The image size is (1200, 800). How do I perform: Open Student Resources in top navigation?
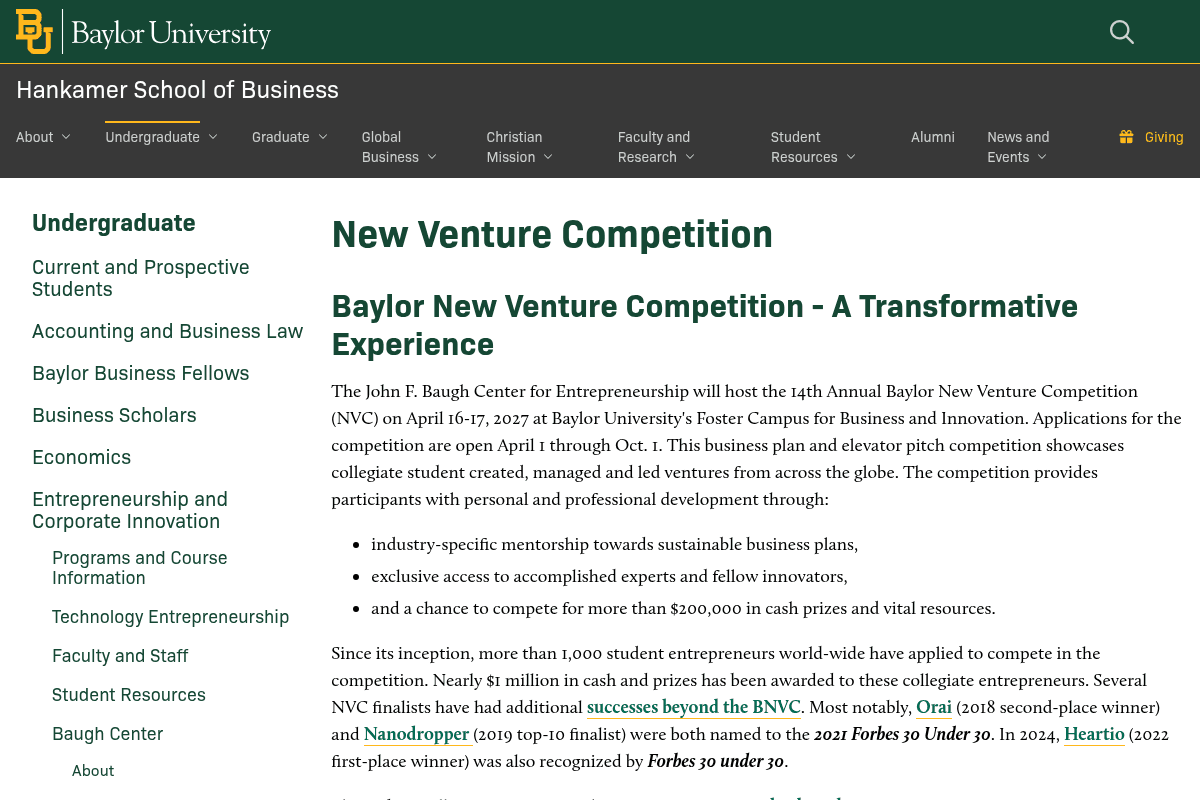(x=804, y=147)
